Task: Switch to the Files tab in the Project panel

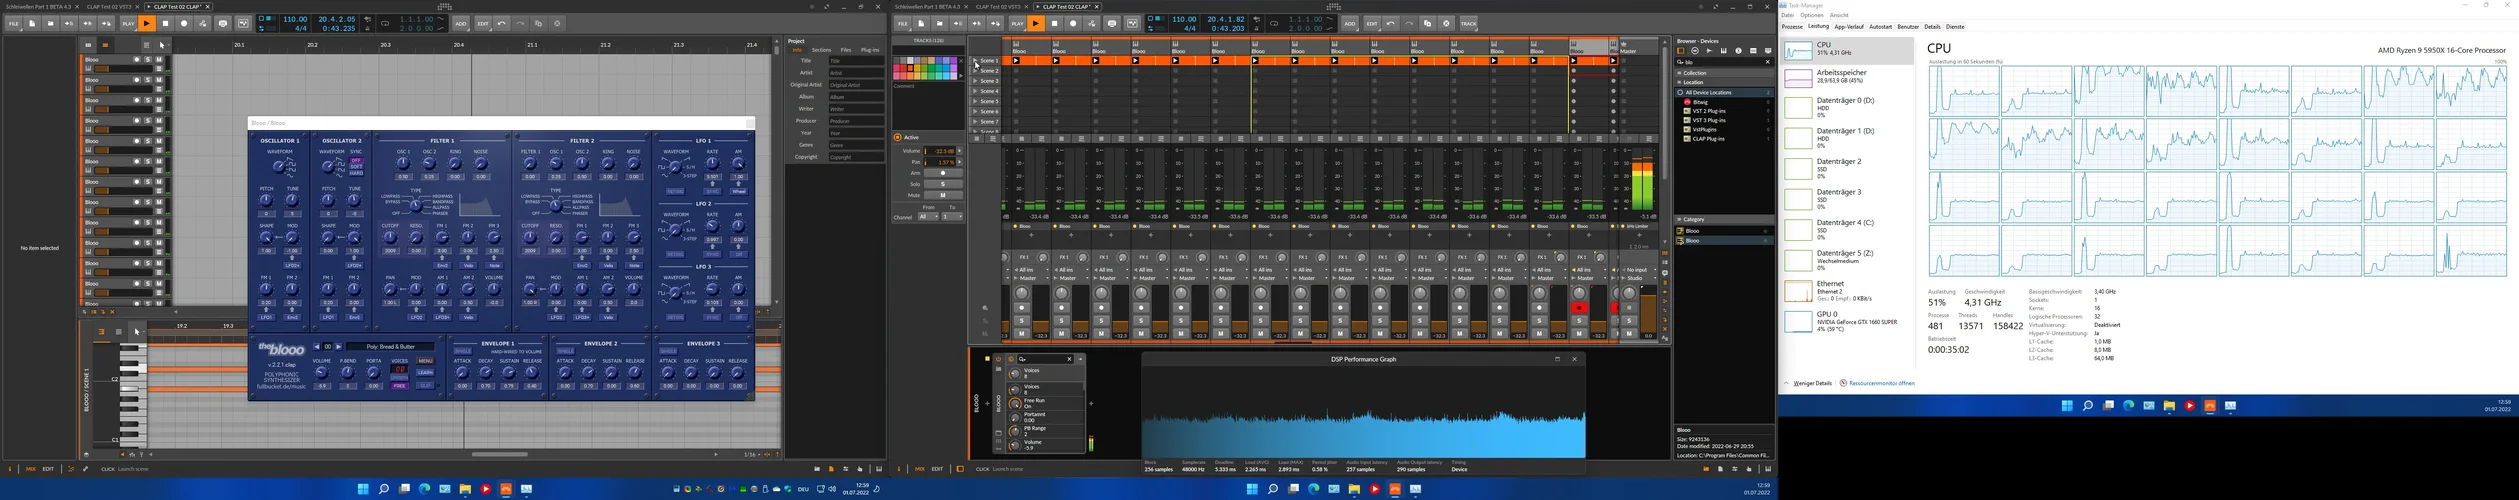Action: 846,50
